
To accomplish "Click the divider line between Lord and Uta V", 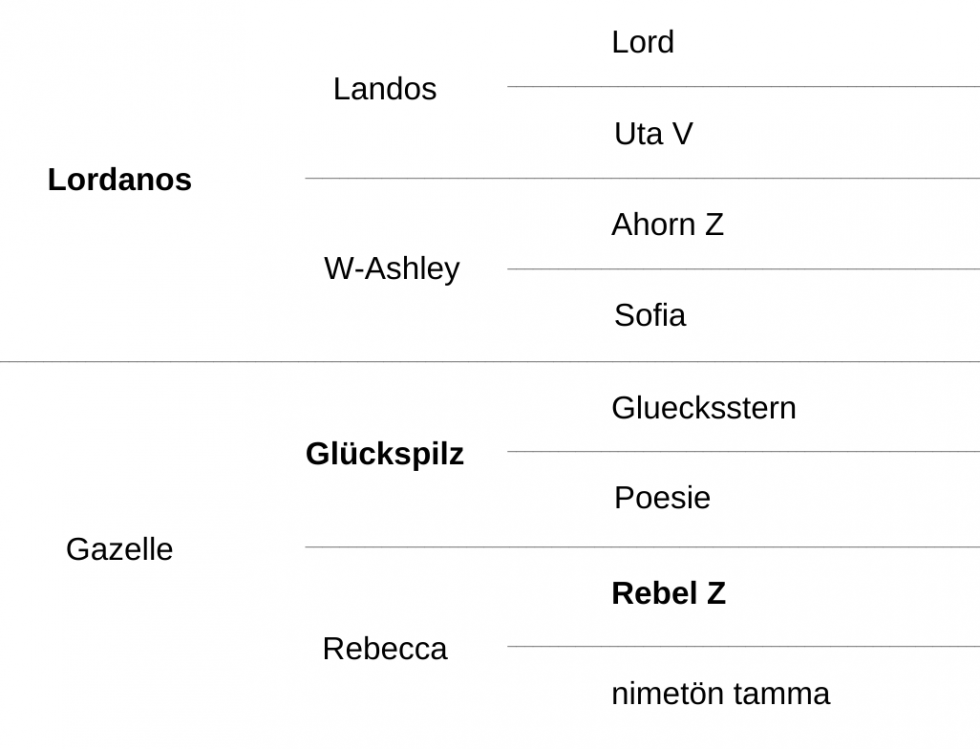I will click(x=743, y=86).
